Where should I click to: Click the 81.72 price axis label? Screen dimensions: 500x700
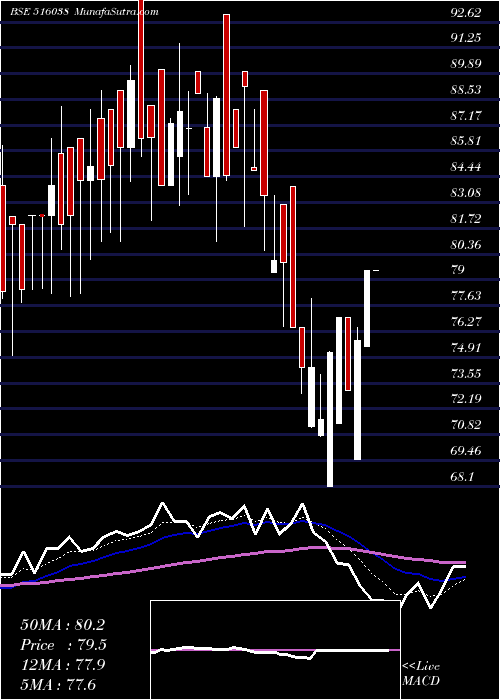[466, 219]
